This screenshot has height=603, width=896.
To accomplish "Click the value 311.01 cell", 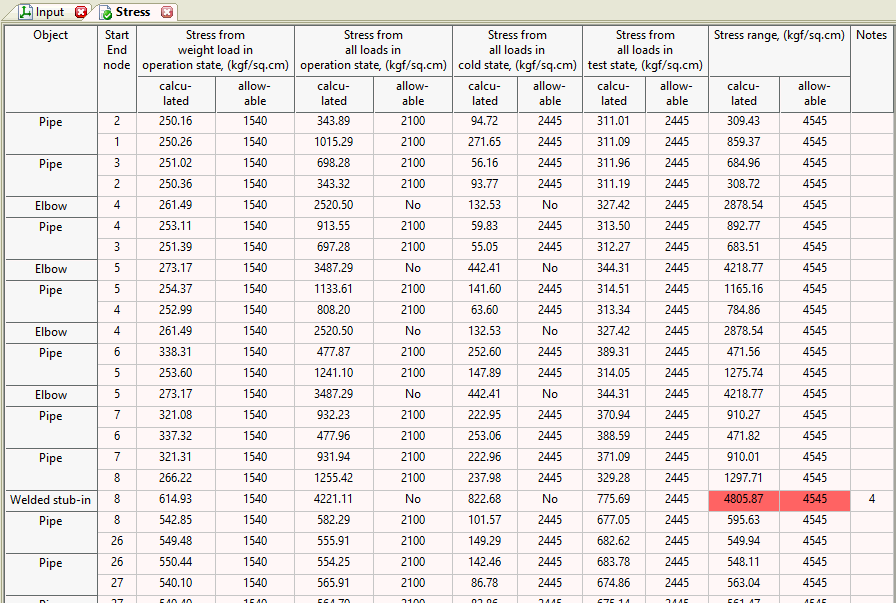I will tap(614, 121).
